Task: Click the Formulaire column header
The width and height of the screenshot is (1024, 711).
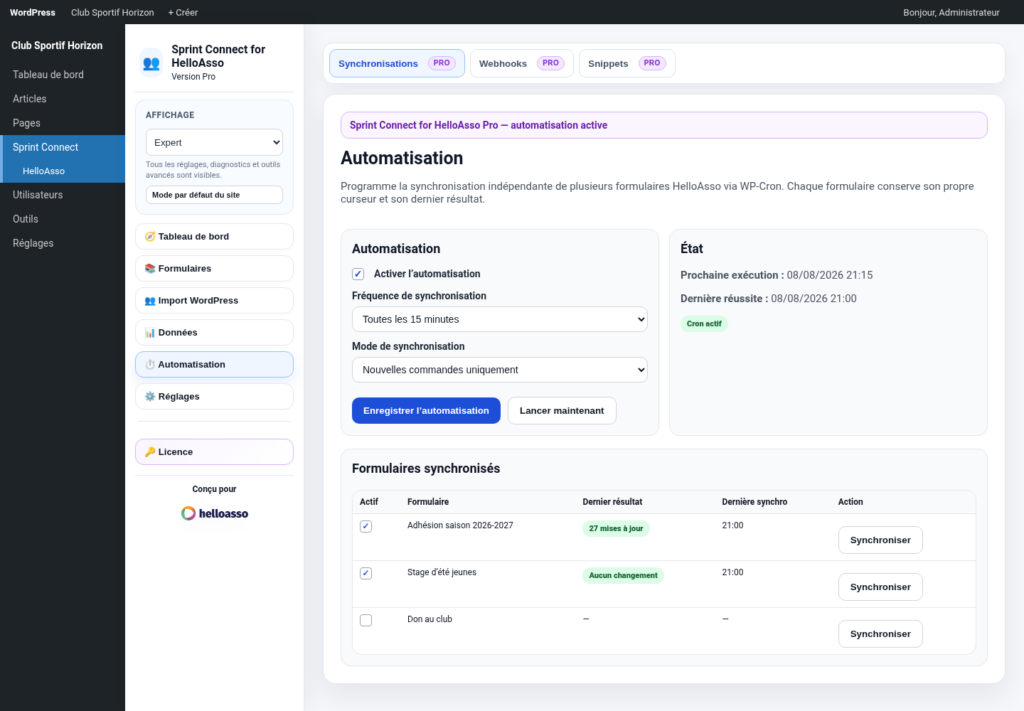Action: (x=428, y=501)
